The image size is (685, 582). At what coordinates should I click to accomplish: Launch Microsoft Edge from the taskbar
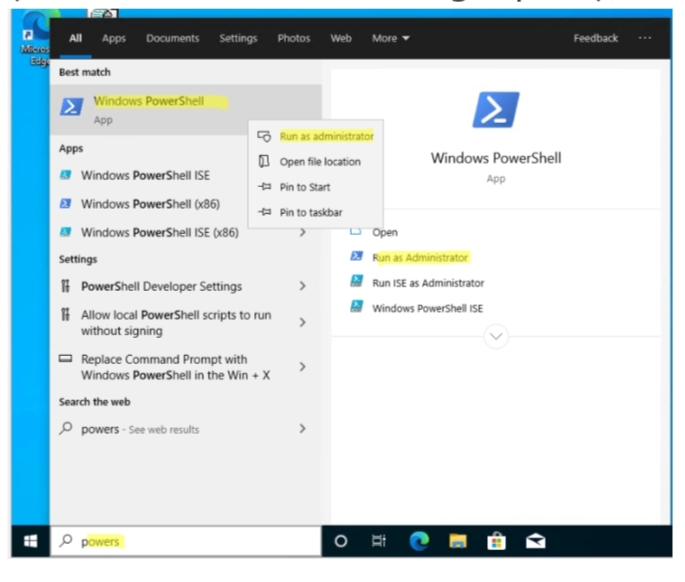click(419, 541)
